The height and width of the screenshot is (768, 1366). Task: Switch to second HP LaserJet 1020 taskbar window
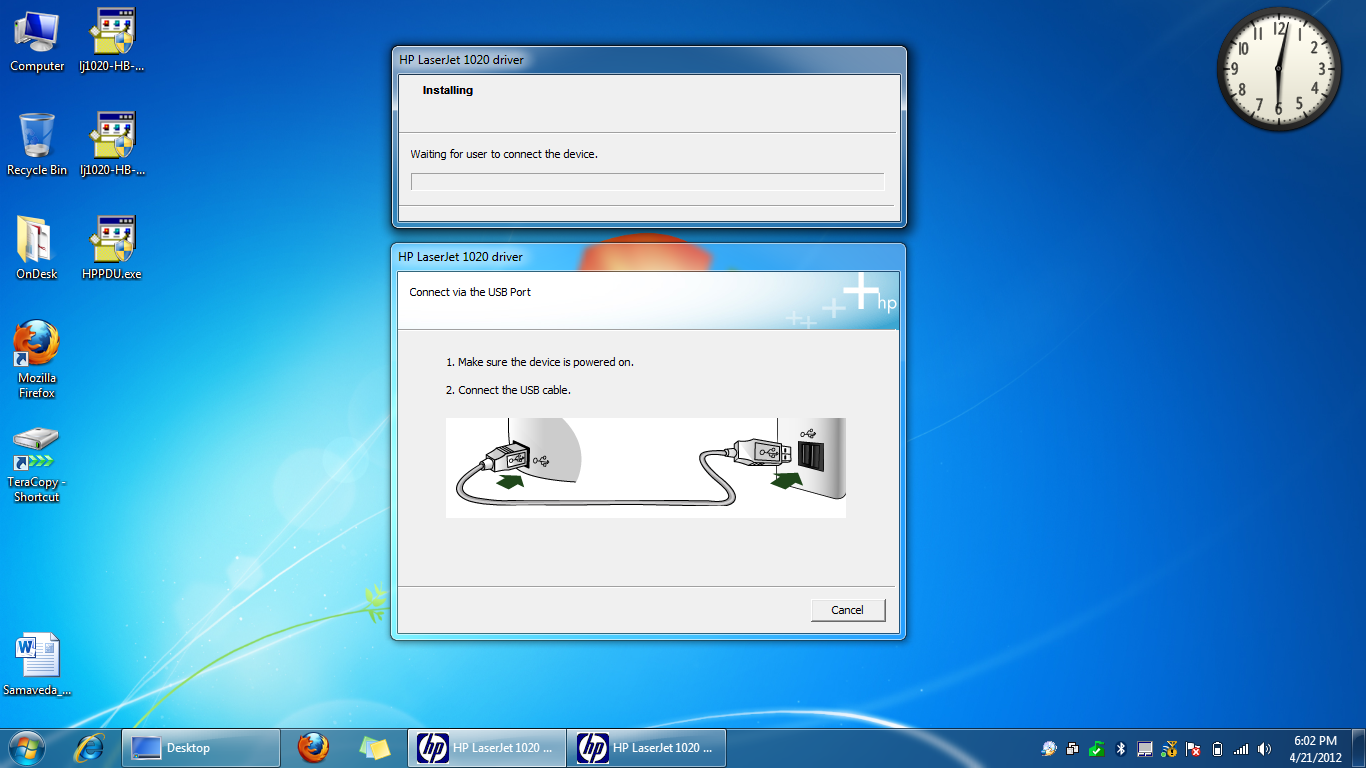click(647, 748)
